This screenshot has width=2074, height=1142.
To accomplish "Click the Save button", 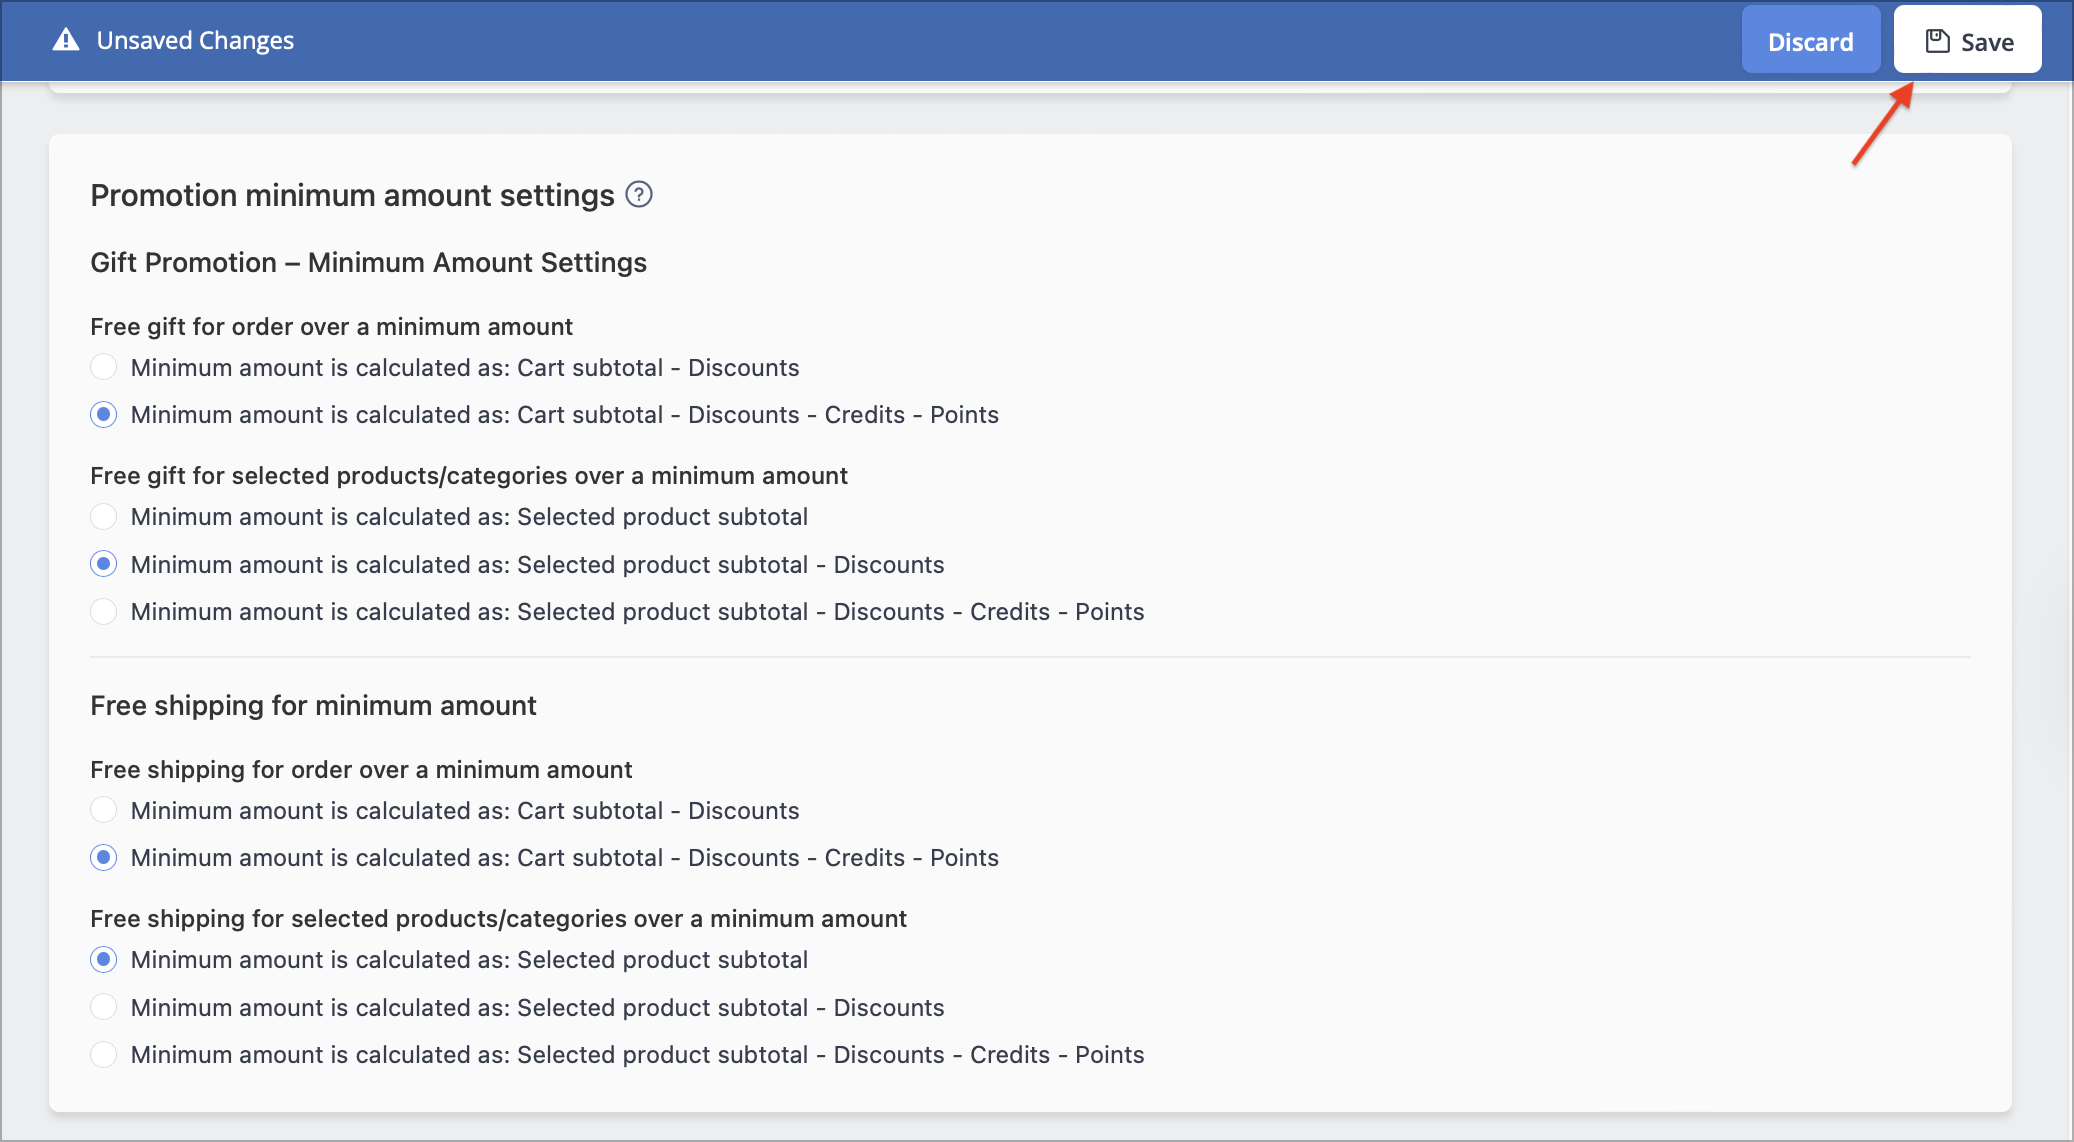I will tap(1967, 41).
